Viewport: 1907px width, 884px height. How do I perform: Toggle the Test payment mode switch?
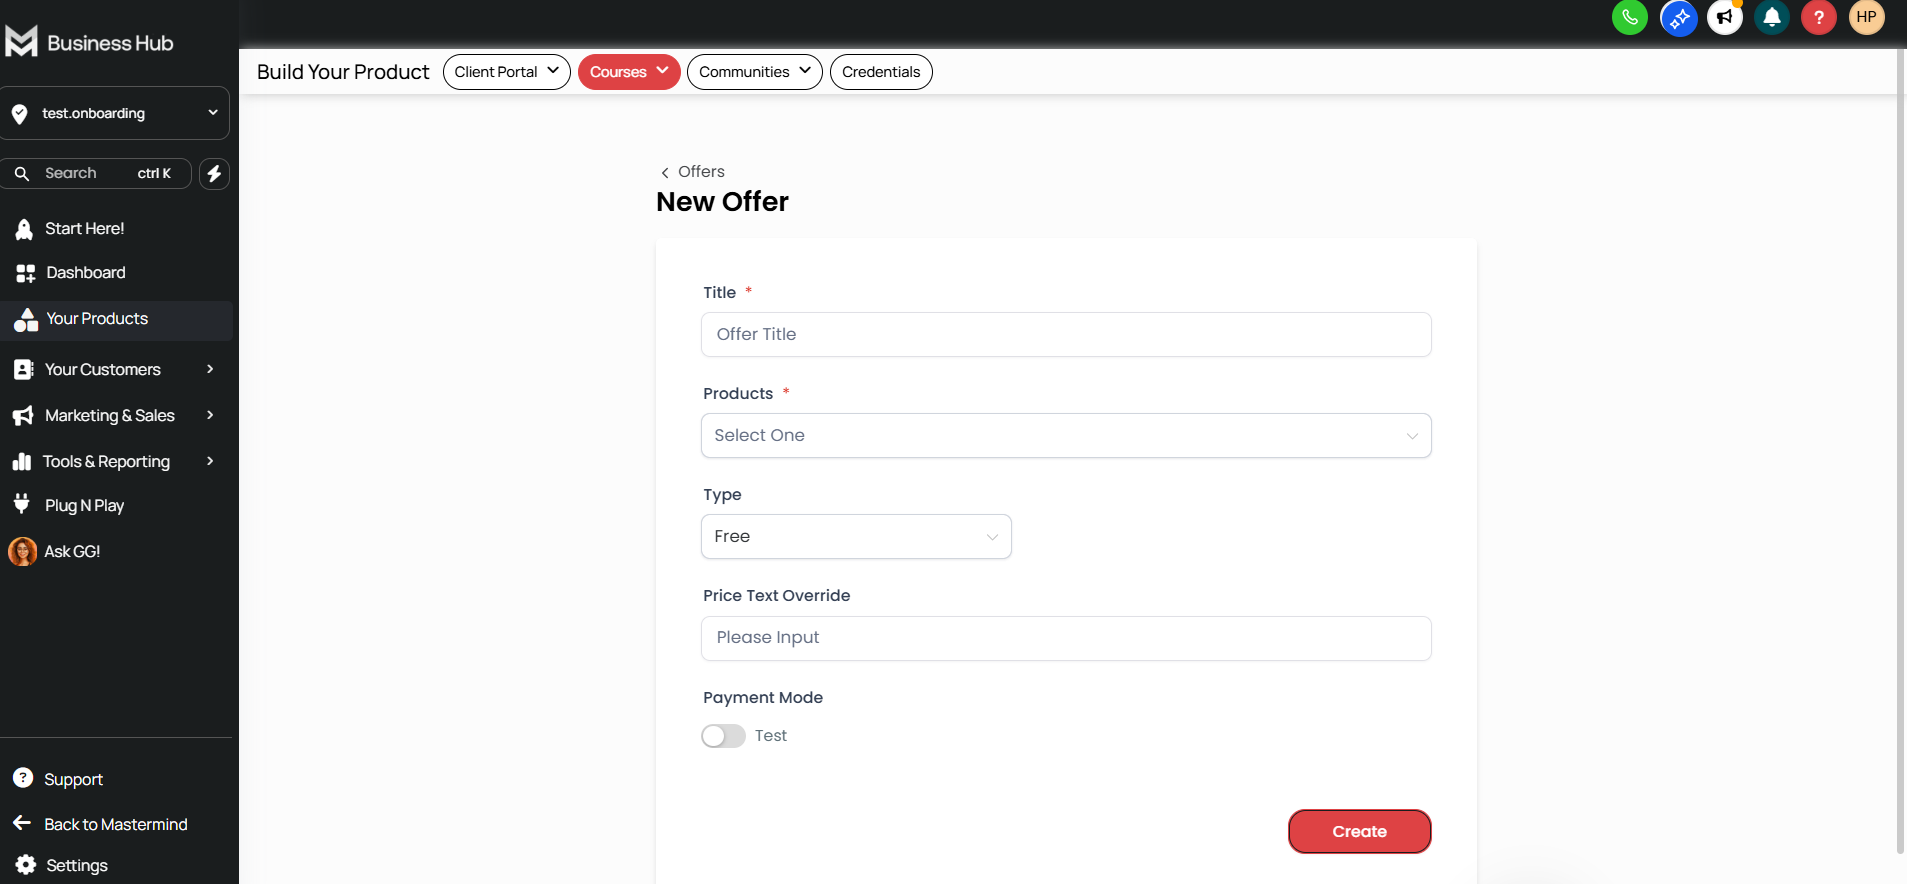[723, 736]
